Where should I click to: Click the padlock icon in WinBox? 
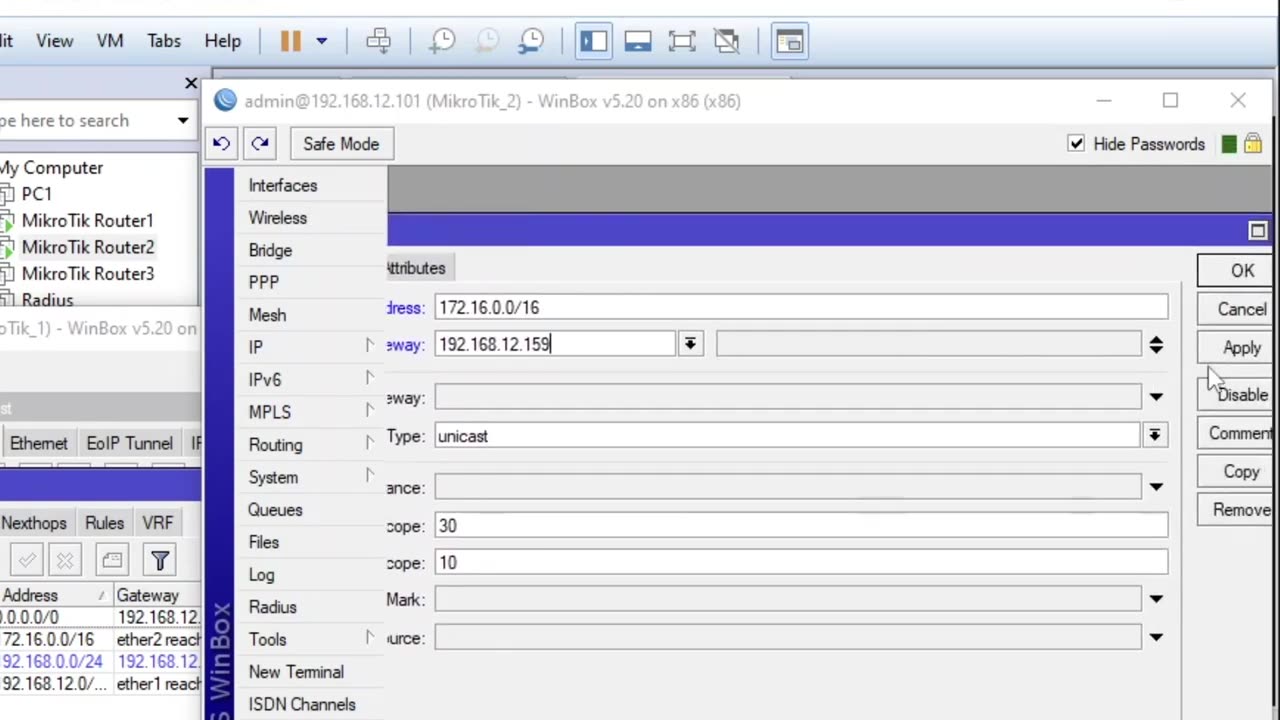[x=1253, y=144]
